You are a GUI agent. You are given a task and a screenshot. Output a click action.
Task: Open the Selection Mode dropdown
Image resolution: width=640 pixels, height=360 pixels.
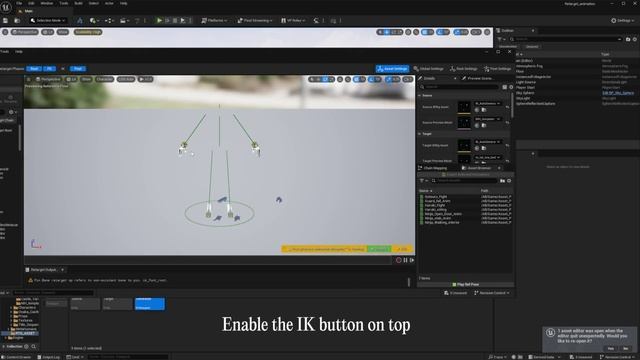click(x=48, y=20)
